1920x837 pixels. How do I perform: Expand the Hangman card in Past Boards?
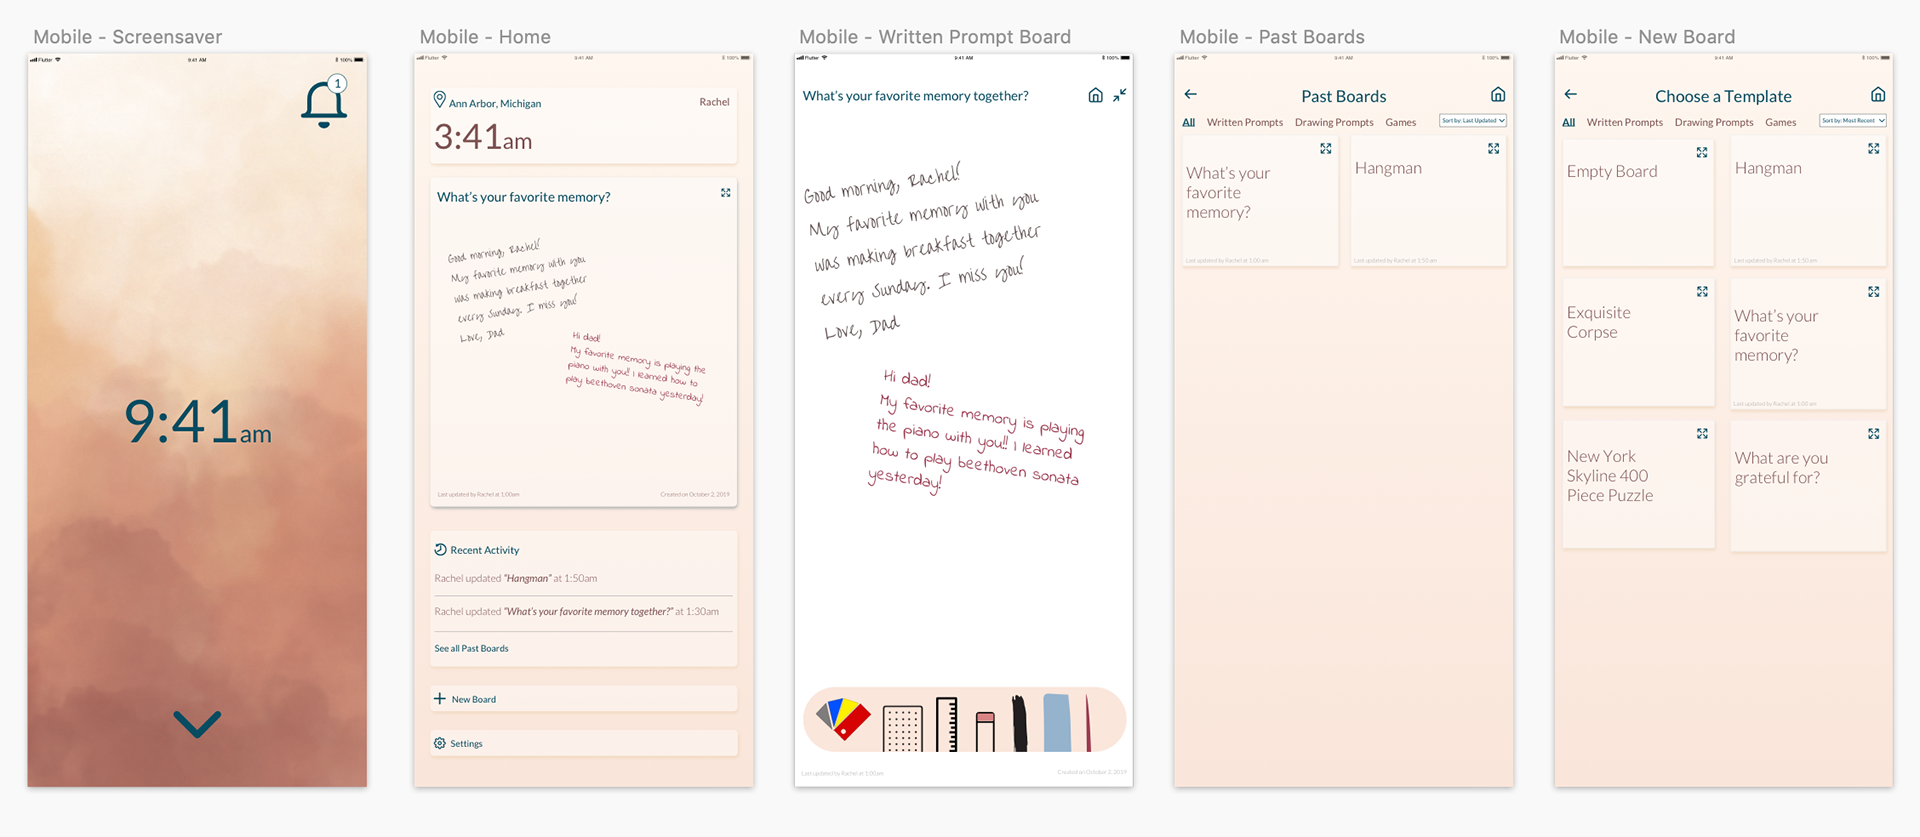point(1494,148)
